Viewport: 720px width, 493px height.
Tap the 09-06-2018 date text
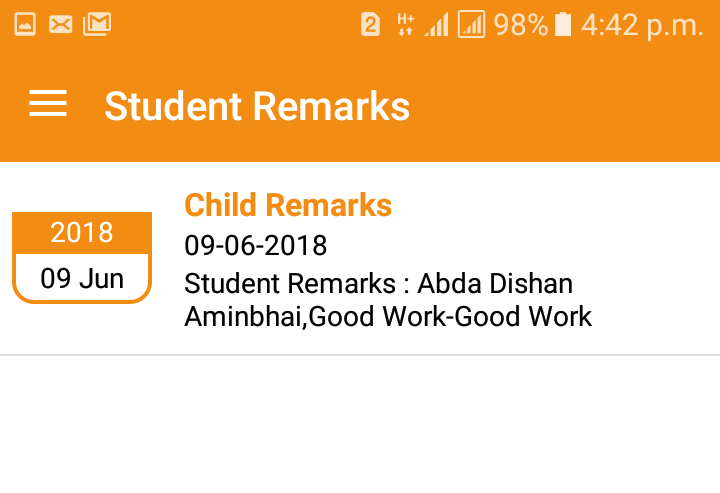[256, 245]
